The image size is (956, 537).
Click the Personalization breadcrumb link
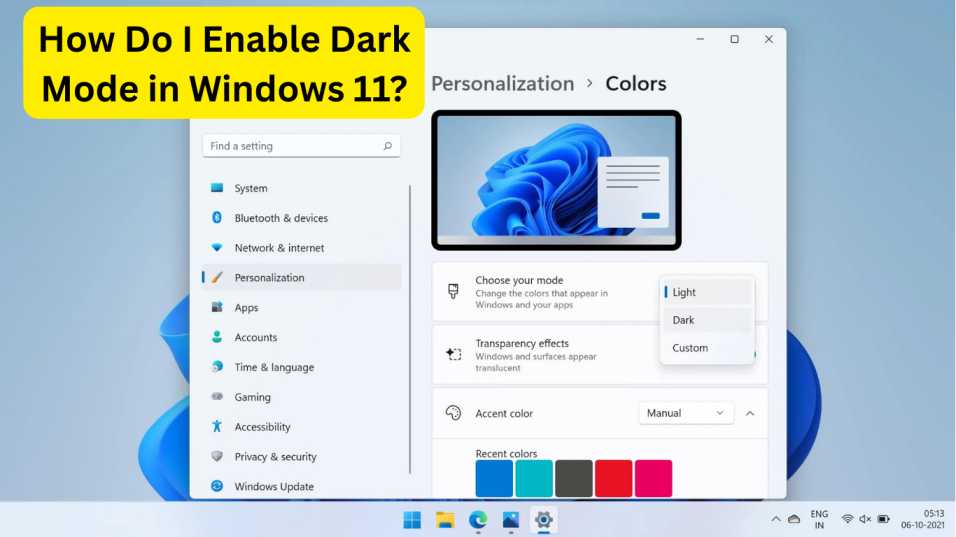(503, 84)
